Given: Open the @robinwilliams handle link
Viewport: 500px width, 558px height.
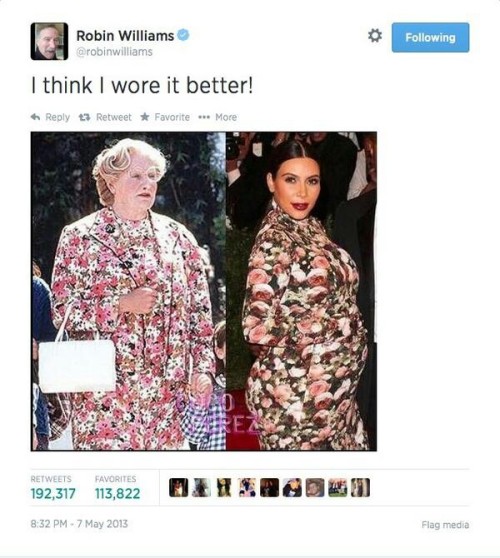Looking at the screenshot, I should (x=115, y=52).
